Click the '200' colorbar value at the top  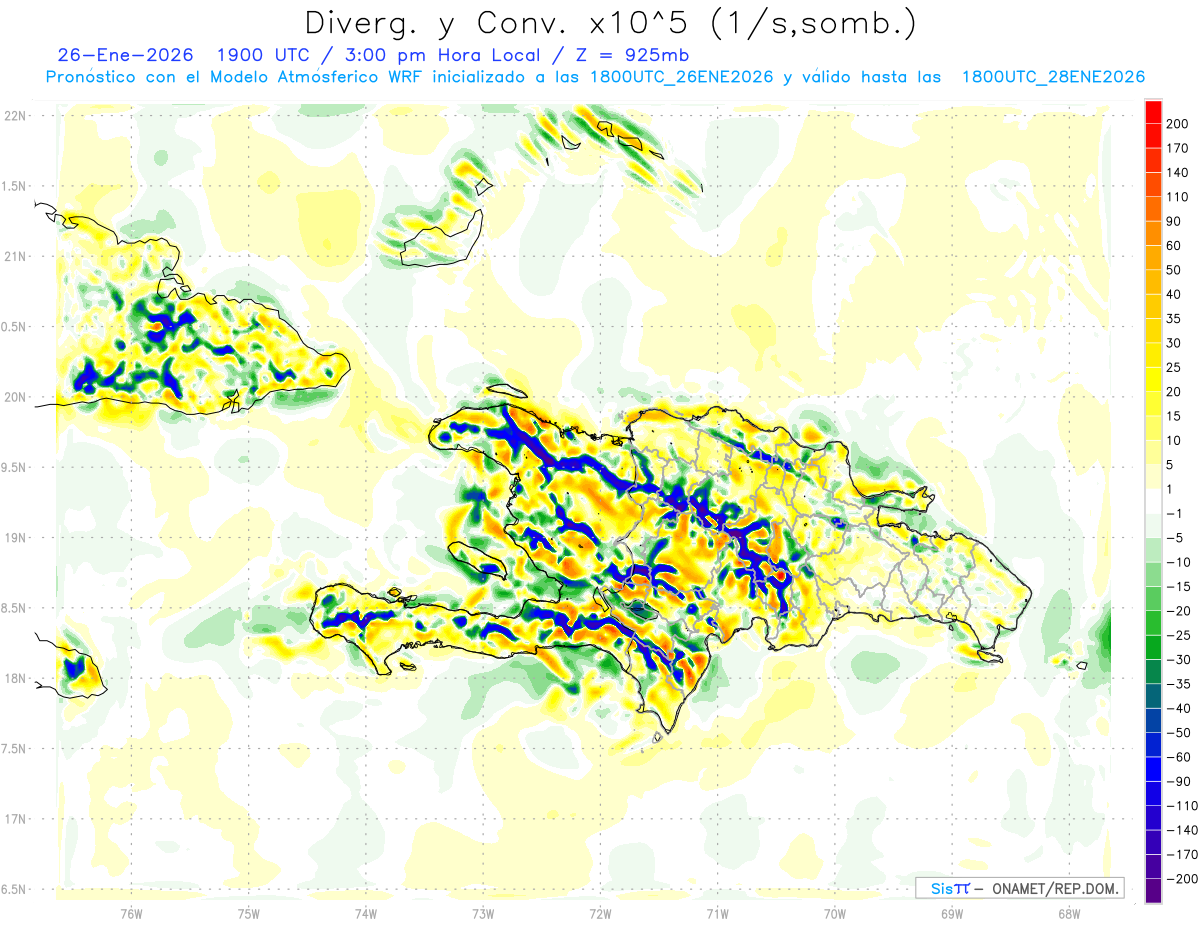1178,124
